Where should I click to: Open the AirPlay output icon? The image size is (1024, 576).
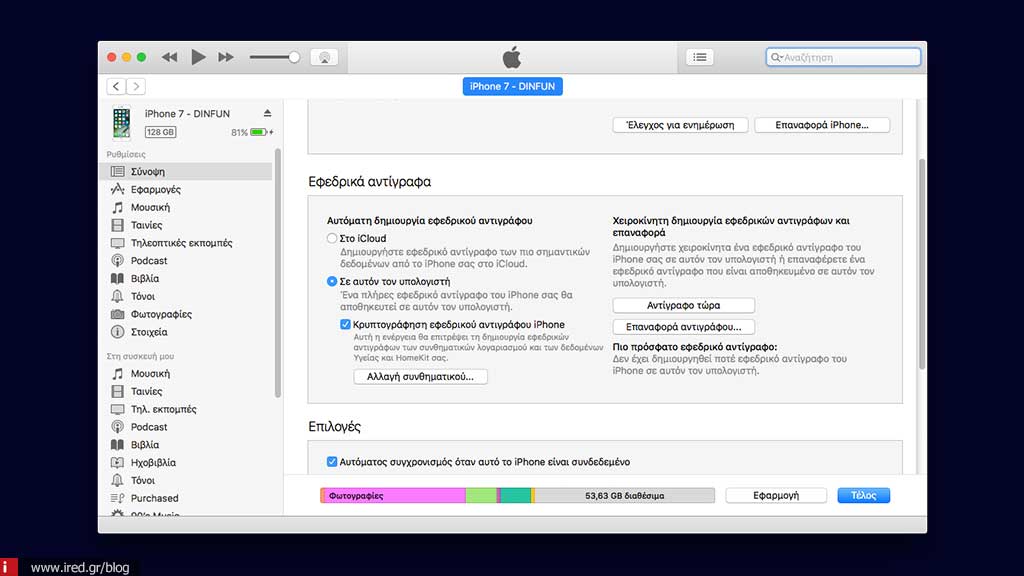325,57
